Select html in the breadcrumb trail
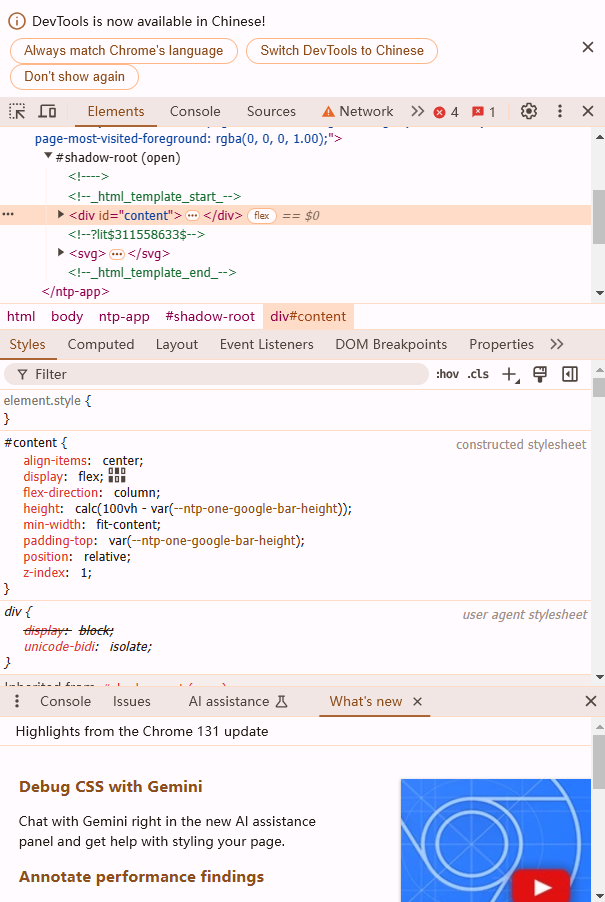The height and width of the screenshot is (902, 605). 21,316
